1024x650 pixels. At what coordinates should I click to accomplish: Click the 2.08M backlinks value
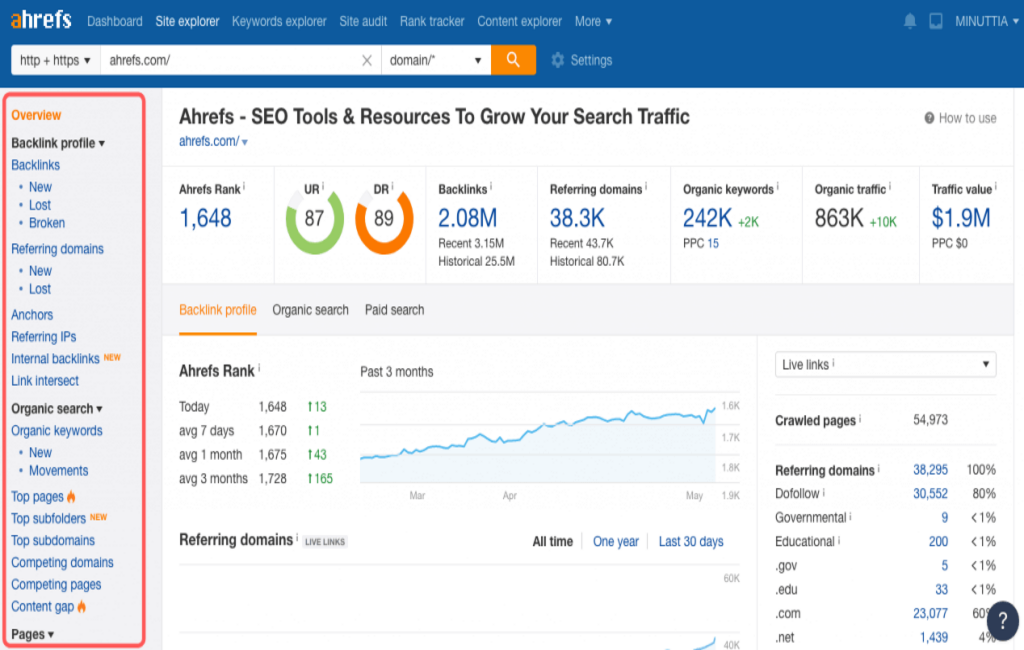pyautogui.click(x=468, y=218)
